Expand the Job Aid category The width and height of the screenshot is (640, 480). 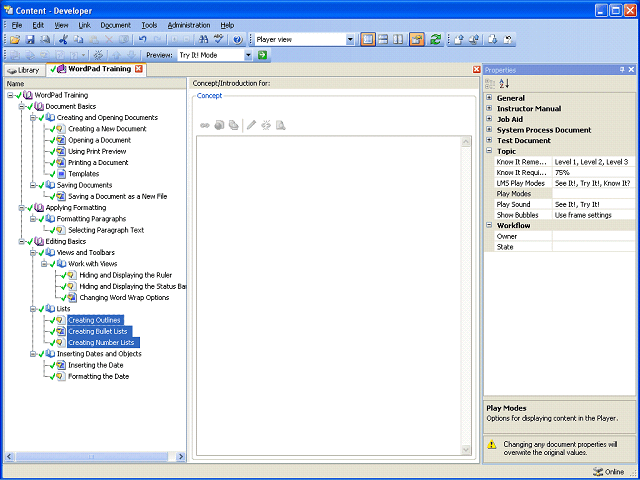pyautogui.click(x=489, y=119)
